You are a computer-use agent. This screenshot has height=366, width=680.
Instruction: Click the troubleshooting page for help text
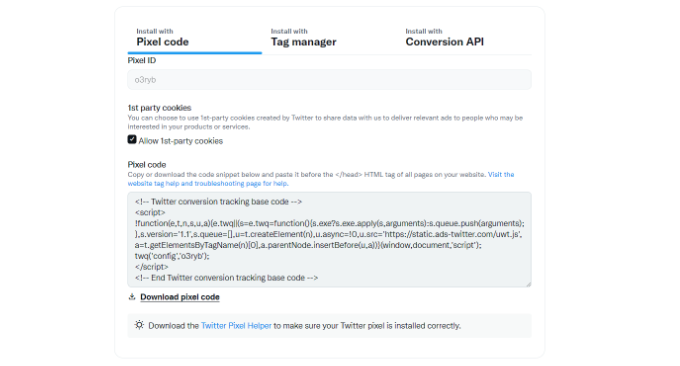(241, 183)
